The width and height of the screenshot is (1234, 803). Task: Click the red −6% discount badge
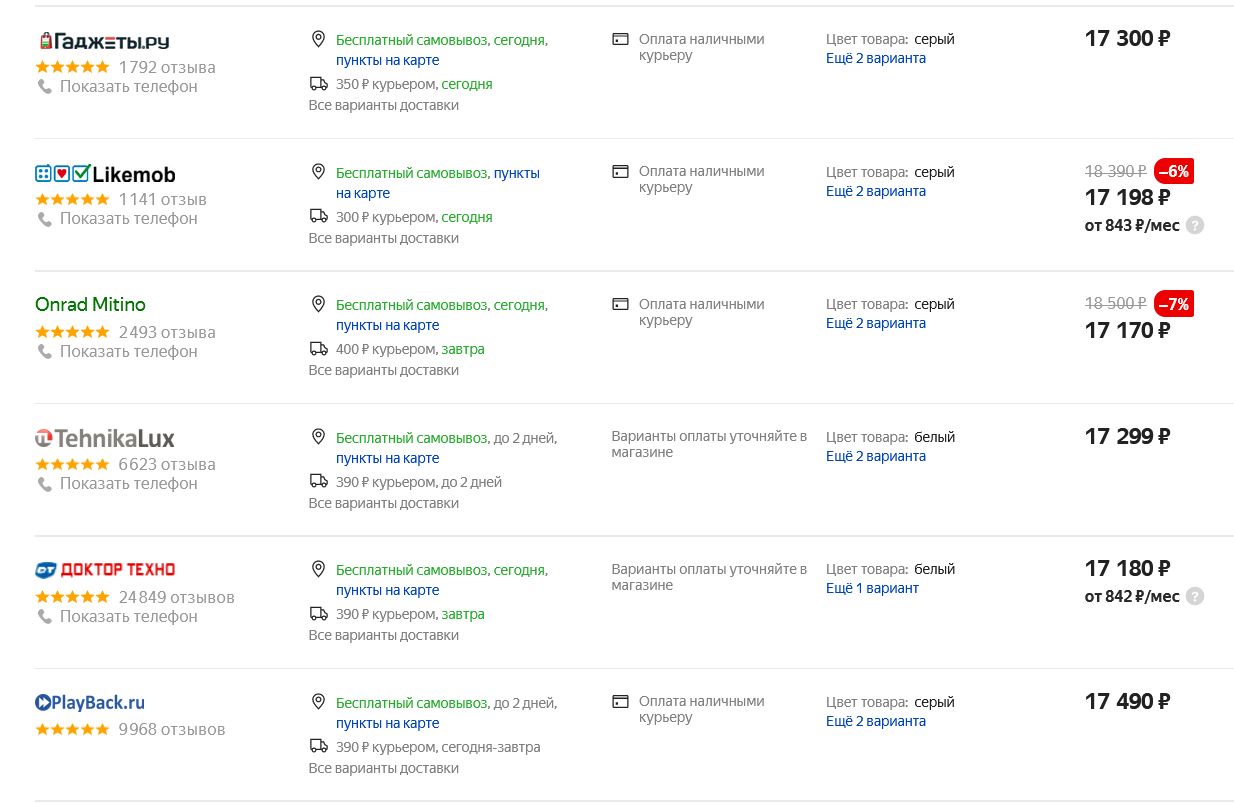click(1173, 171)
